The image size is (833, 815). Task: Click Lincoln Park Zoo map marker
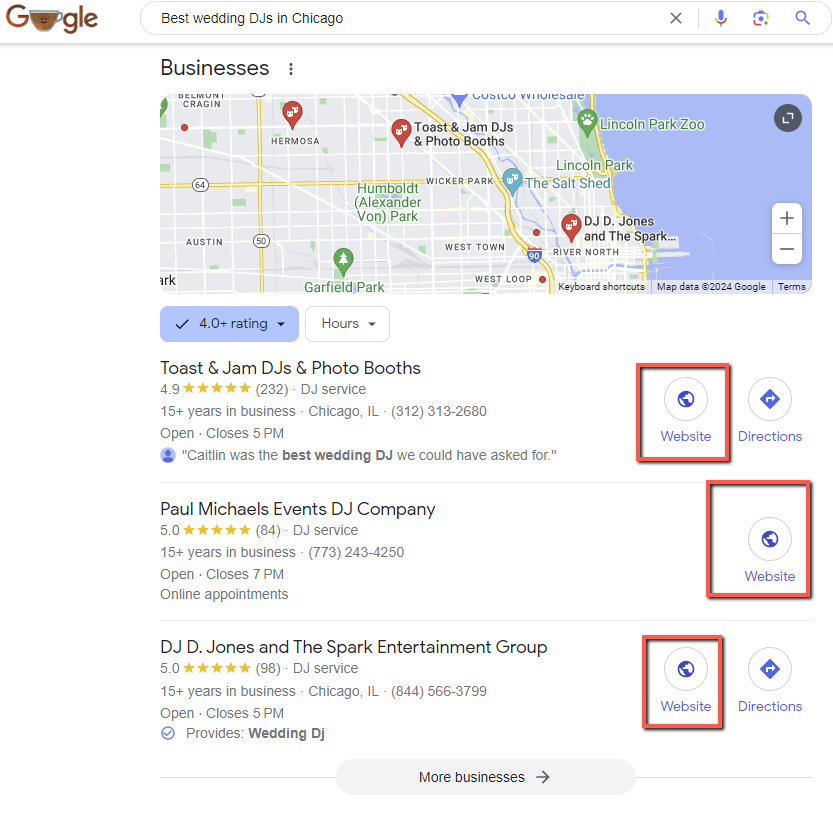tap(587, 122)
